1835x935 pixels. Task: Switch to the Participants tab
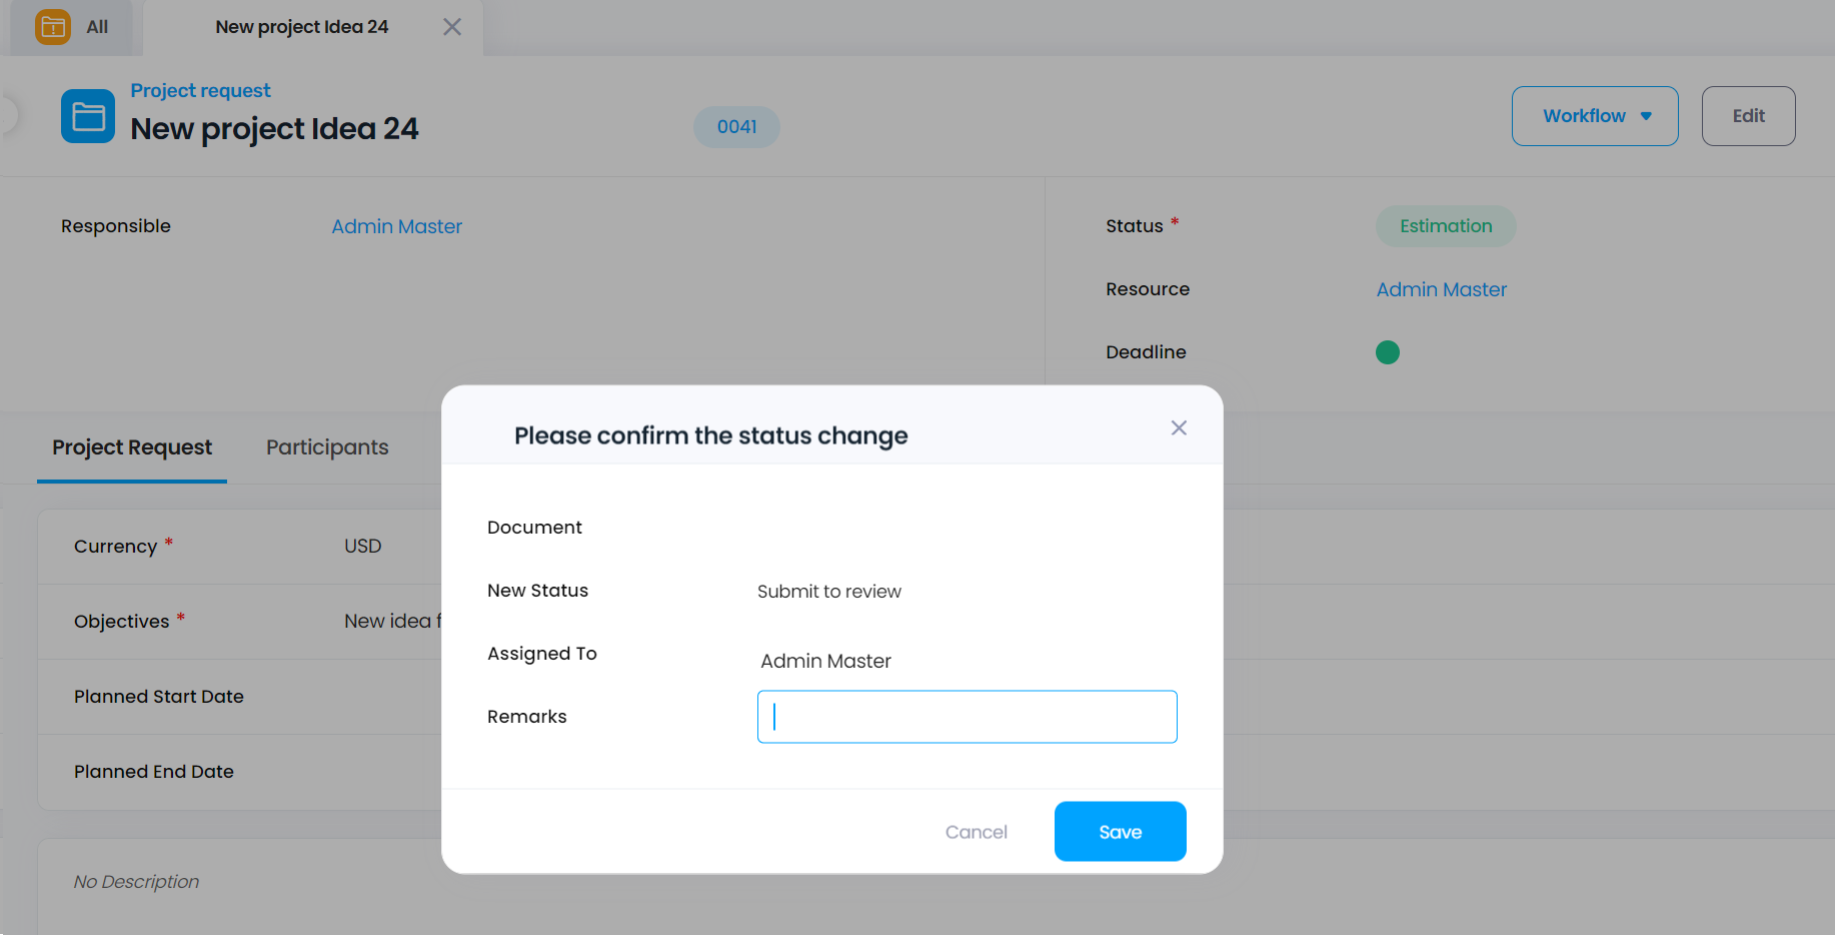pyautogui.click(x=327, y=447)
